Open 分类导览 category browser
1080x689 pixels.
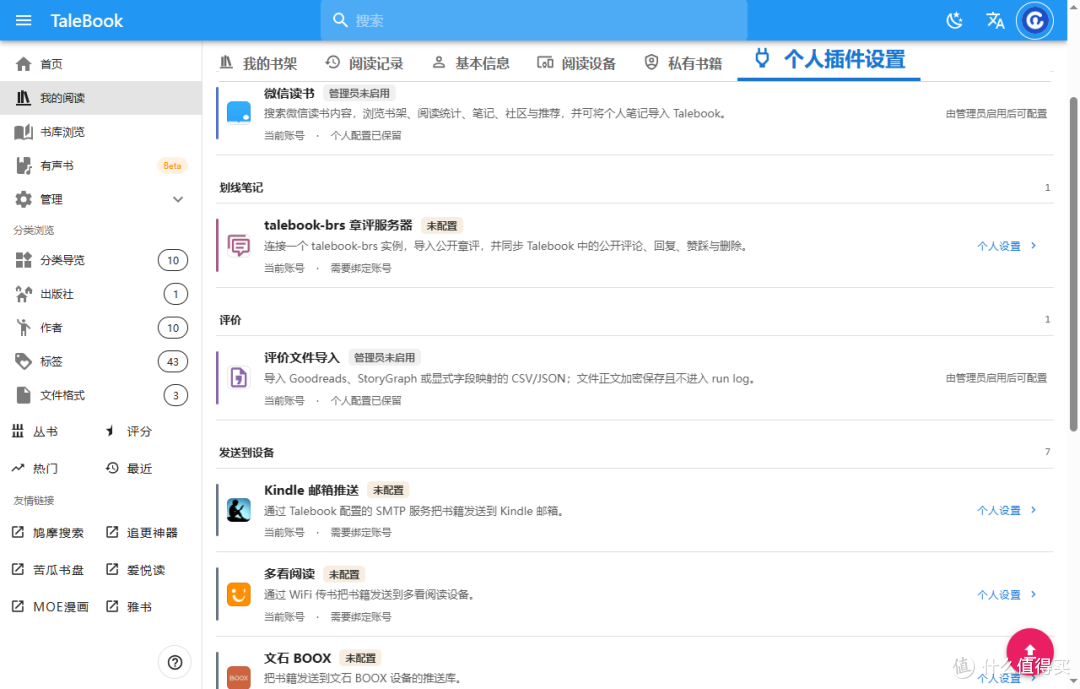tap(101, 260)
